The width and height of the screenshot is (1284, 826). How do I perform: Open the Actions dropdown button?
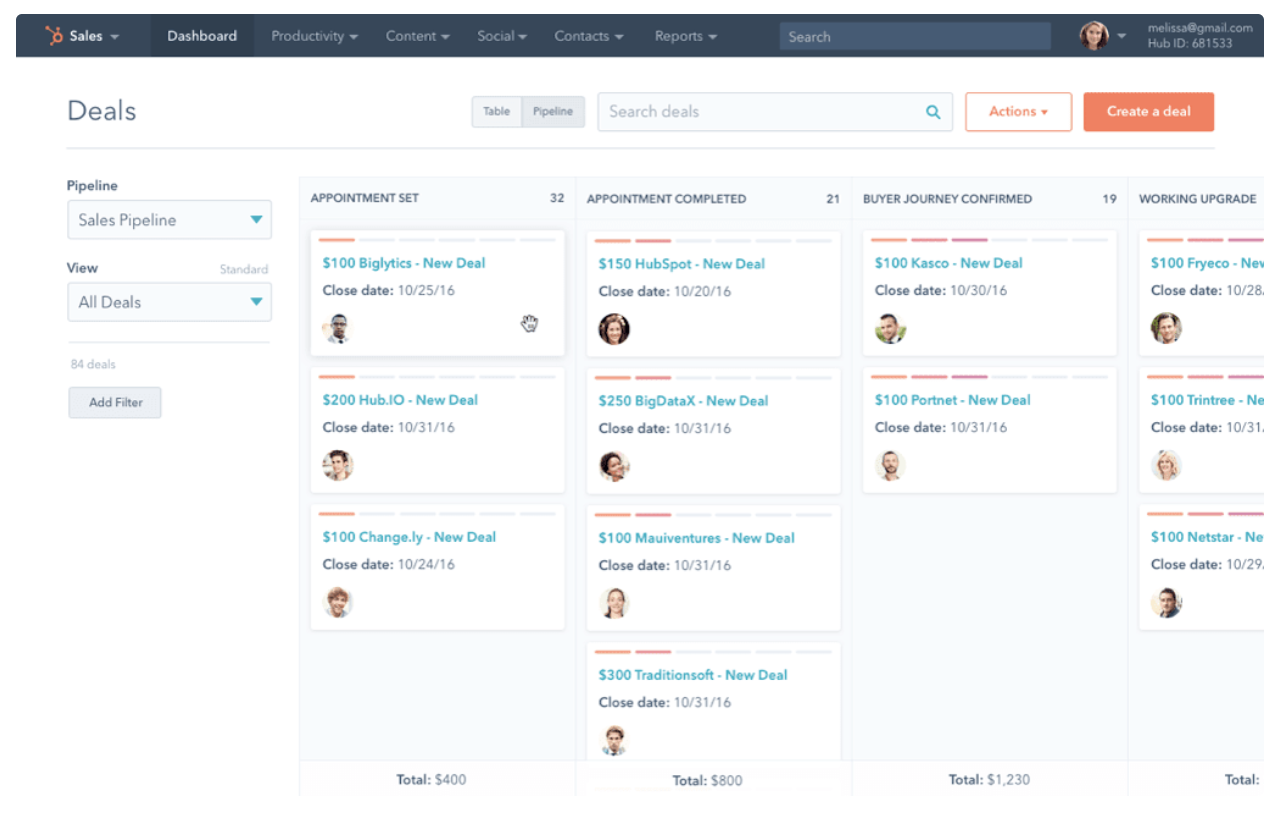click(x=1018, y=112)
